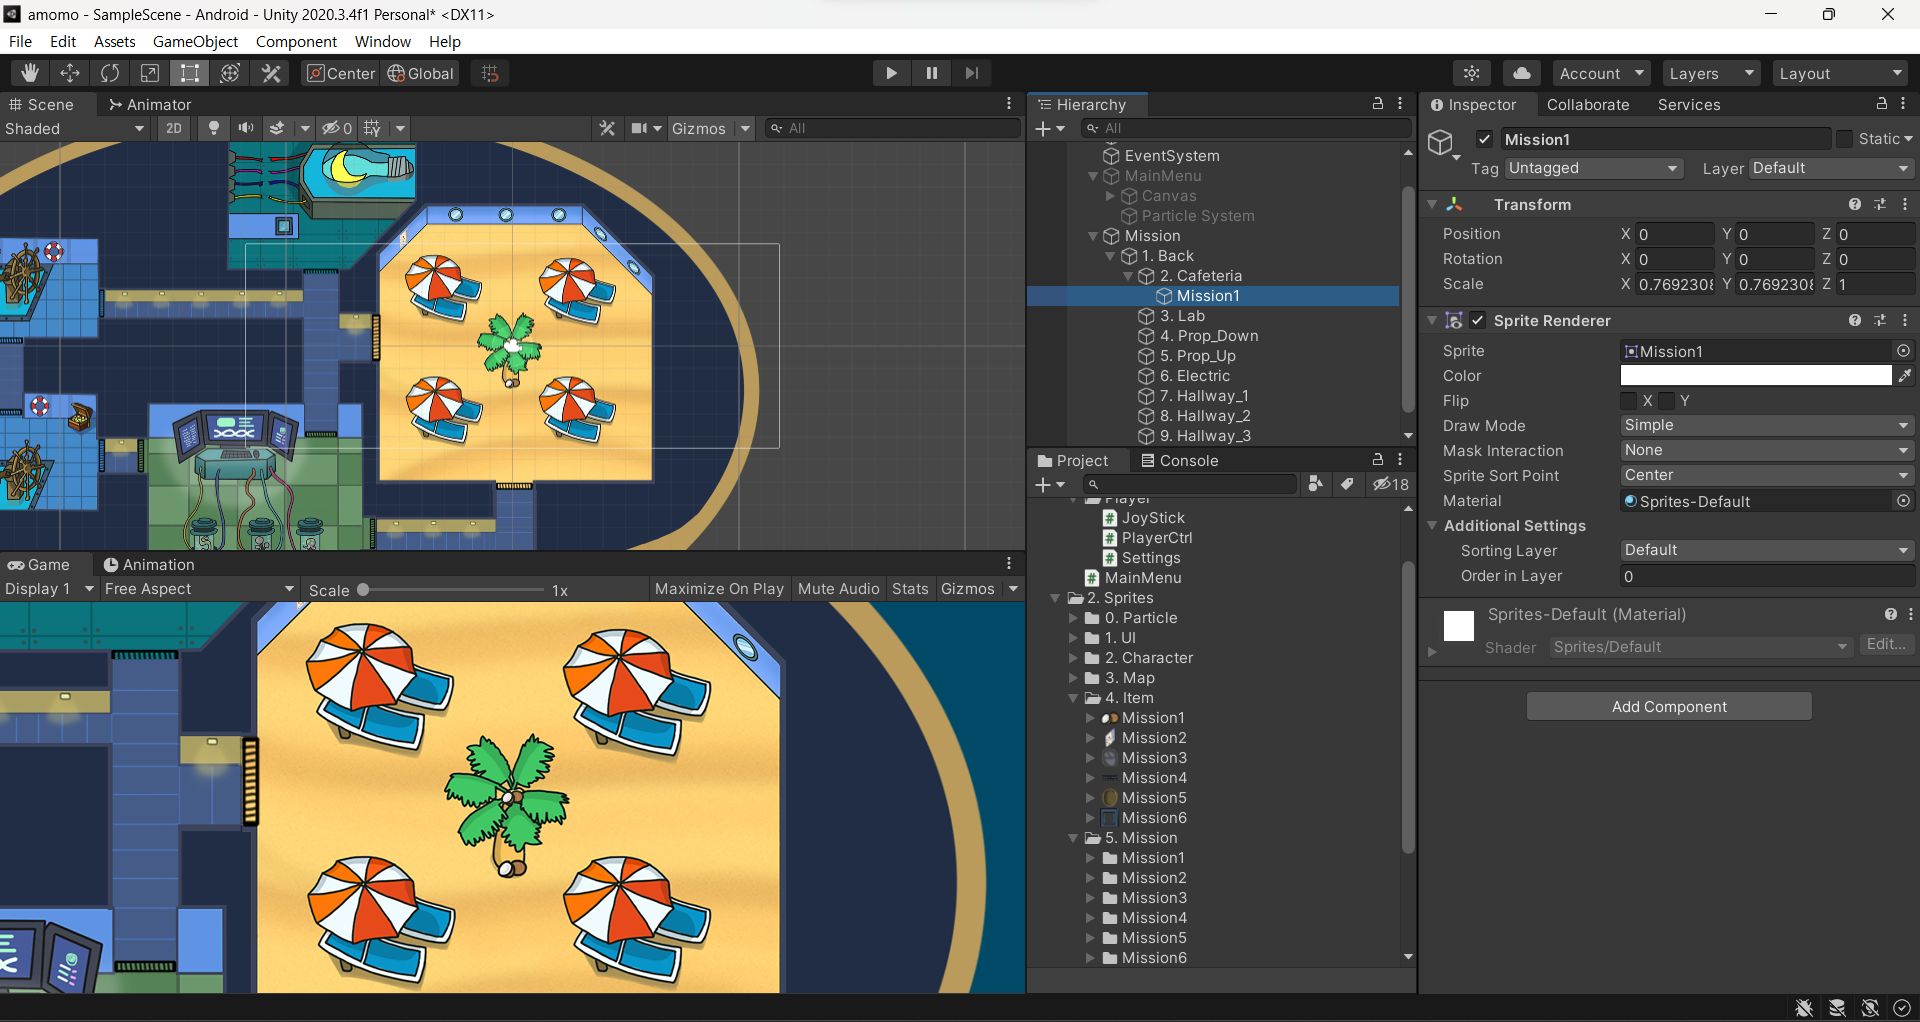Image resolution: width=1920 pixels, height=1022 pixels.
Task: Open the Draw Mode dropdown
Action: 1766,425
